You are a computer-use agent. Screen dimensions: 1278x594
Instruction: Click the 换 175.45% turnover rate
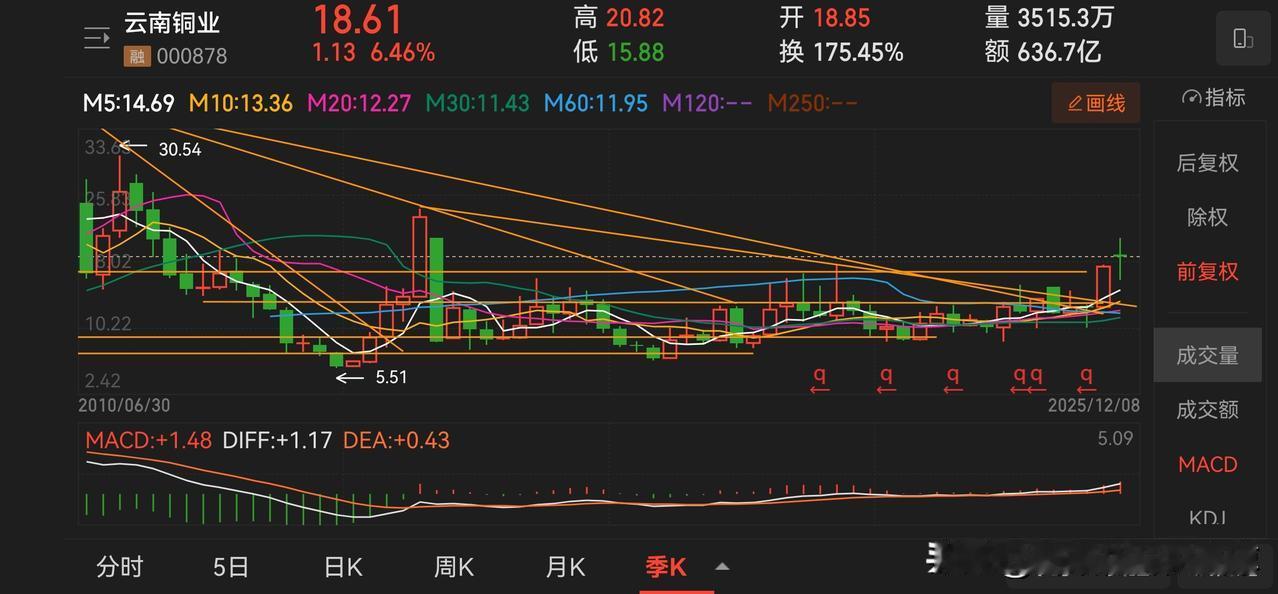[x=842, y=51]
